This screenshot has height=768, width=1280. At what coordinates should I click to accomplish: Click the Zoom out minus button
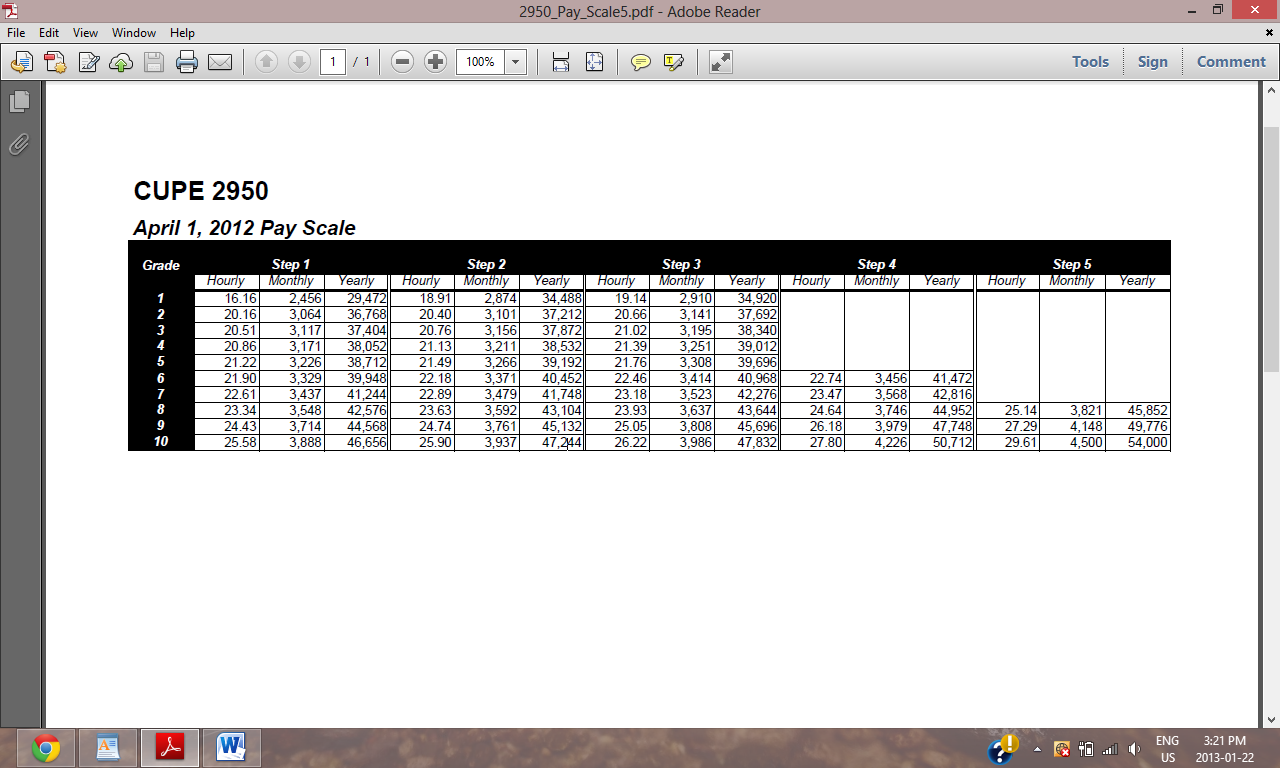402,62
